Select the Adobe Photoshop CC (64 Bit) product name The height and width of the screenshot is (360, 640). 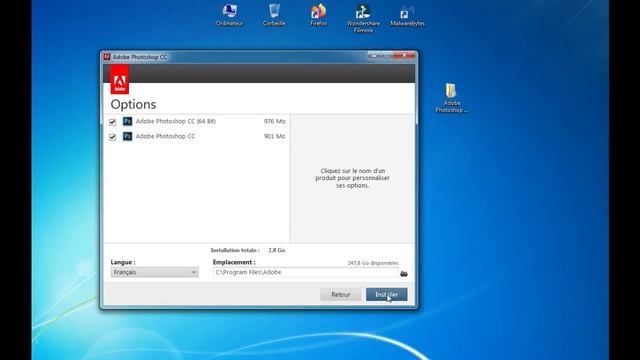point(176,121)
